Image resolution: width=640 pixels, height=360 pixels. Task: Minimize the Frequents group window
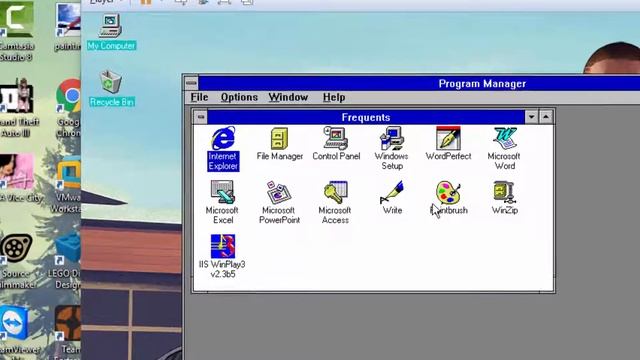(531, 117)
